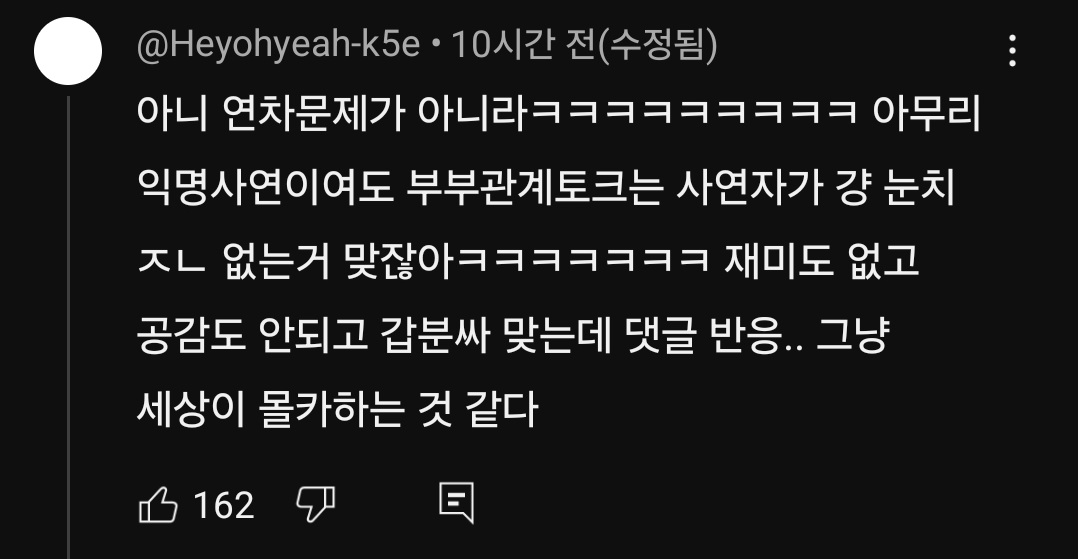Click the ㅋㅋㅋ string on first line
Screen dimensions: 1078x559
click(694, 112)
